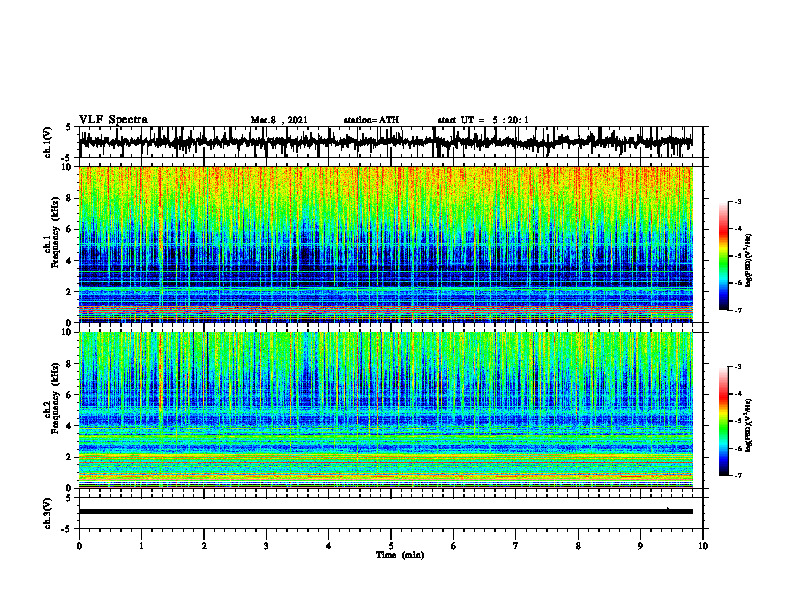Click the ch.1(V) axis label at top
Image resolution: width=792 pixels, height=612 pixels.
pyautogui.click(x=48, y=142)
